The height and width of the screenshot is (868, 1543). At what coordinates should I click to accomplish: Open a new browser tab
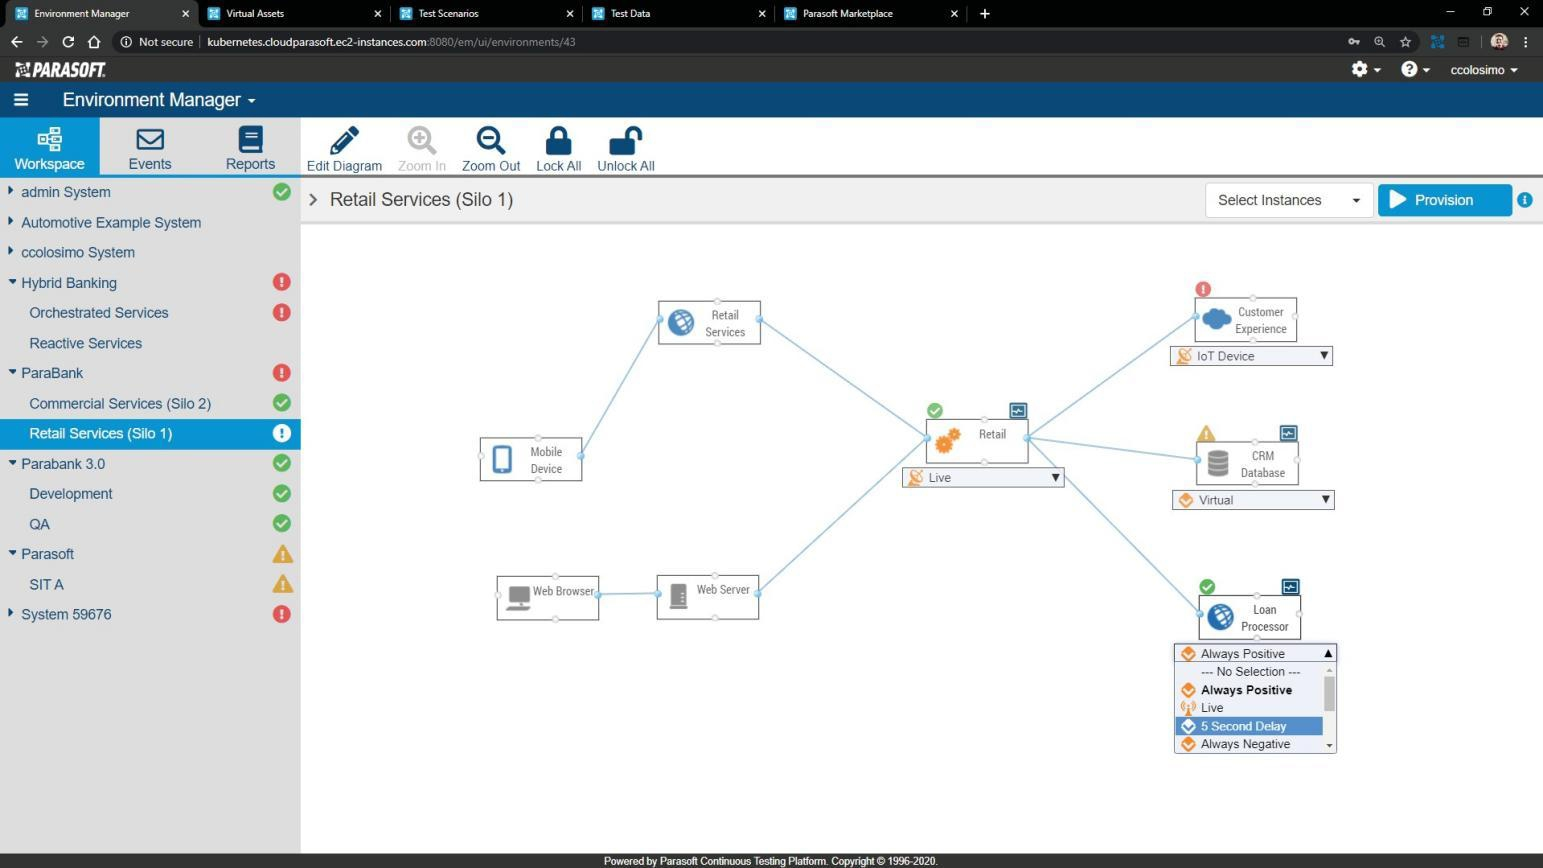tap(985, 13)
